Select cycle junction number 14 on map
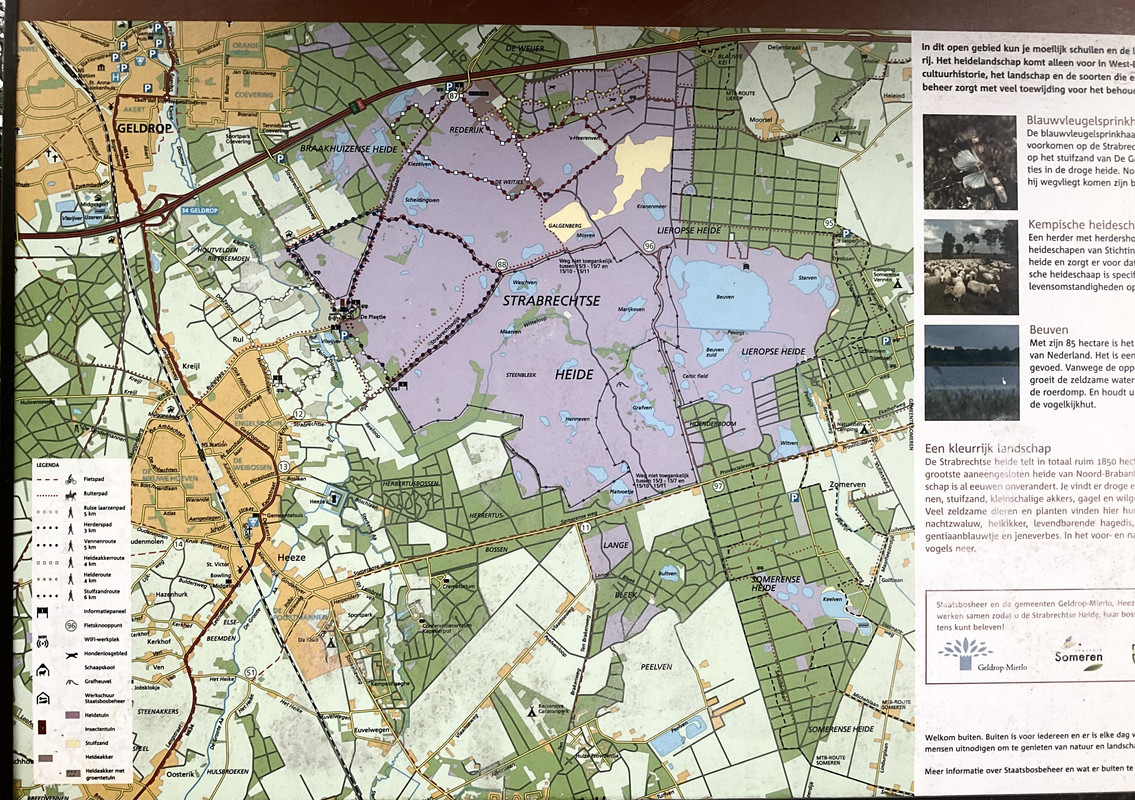This screenshot has height=800, width=1135. [179, 544]
